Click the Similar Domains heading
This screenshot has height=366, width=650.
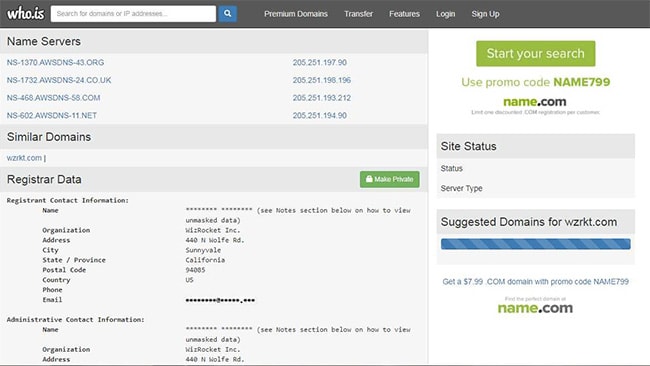[49, 137]
